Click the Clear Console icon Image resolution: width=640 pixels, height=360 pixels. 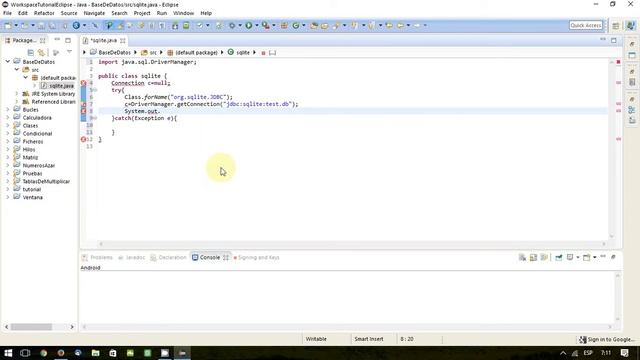click(x=522, y=257)
